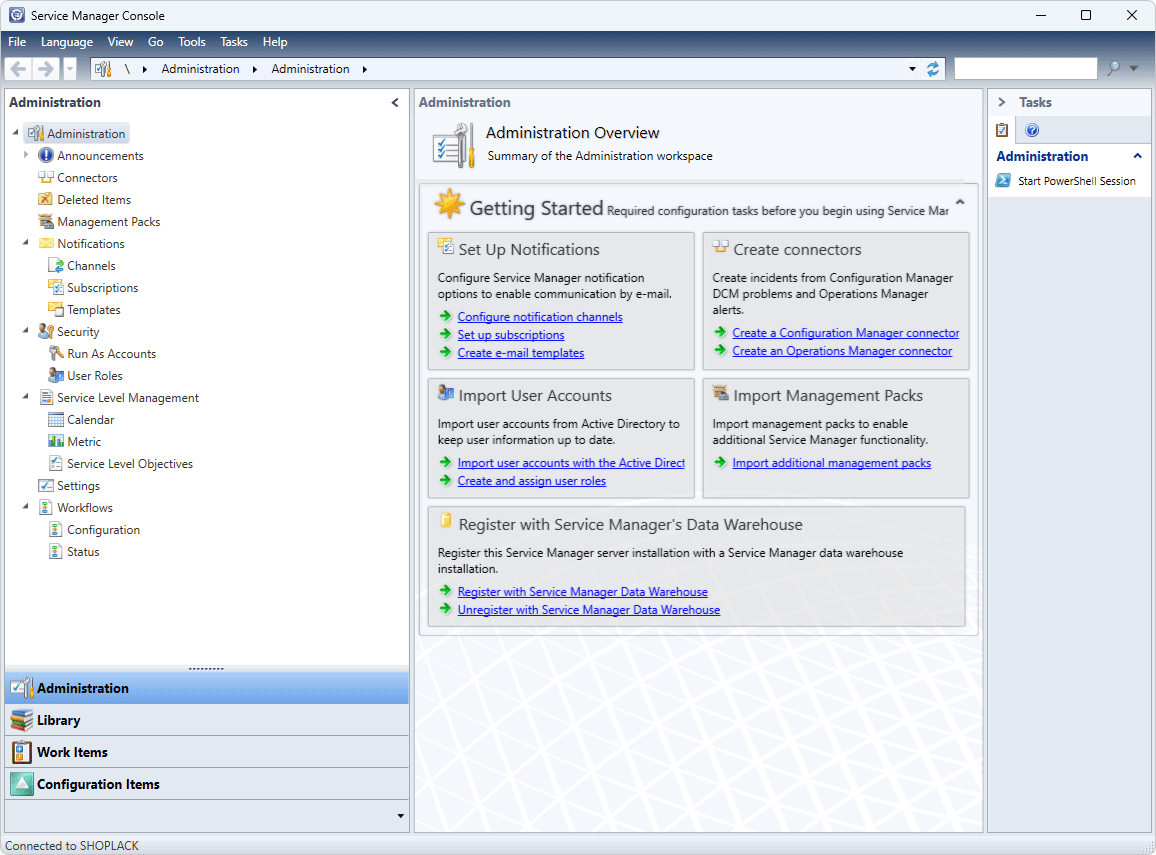Viewport: 1156px width, 855px height.
Task: Open the Go menu
Action: pos(156,42)
